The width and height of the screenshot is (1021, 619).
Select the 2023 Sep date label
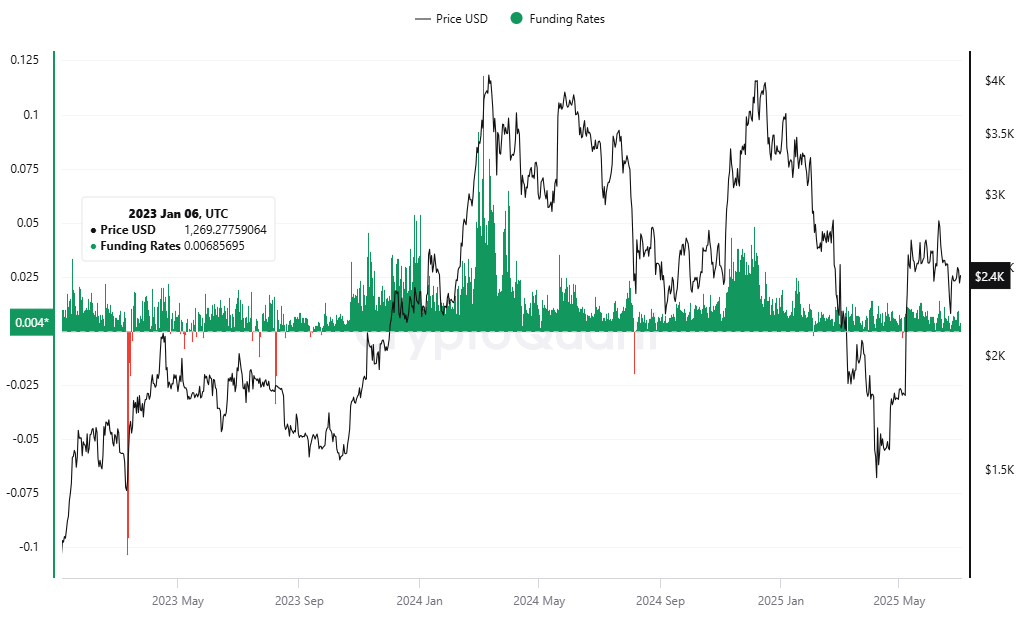click(299, 601)
